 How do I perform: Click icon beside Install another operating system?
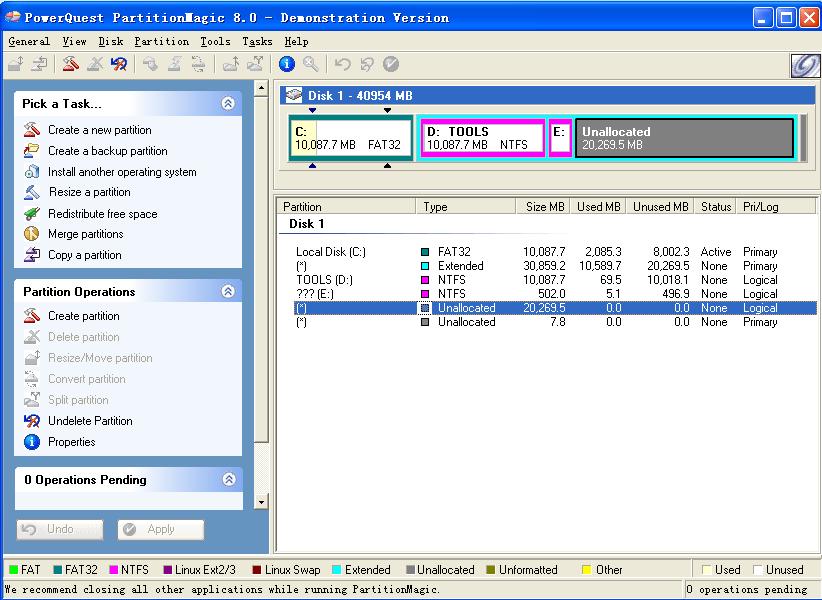click(x=32, y=171)
